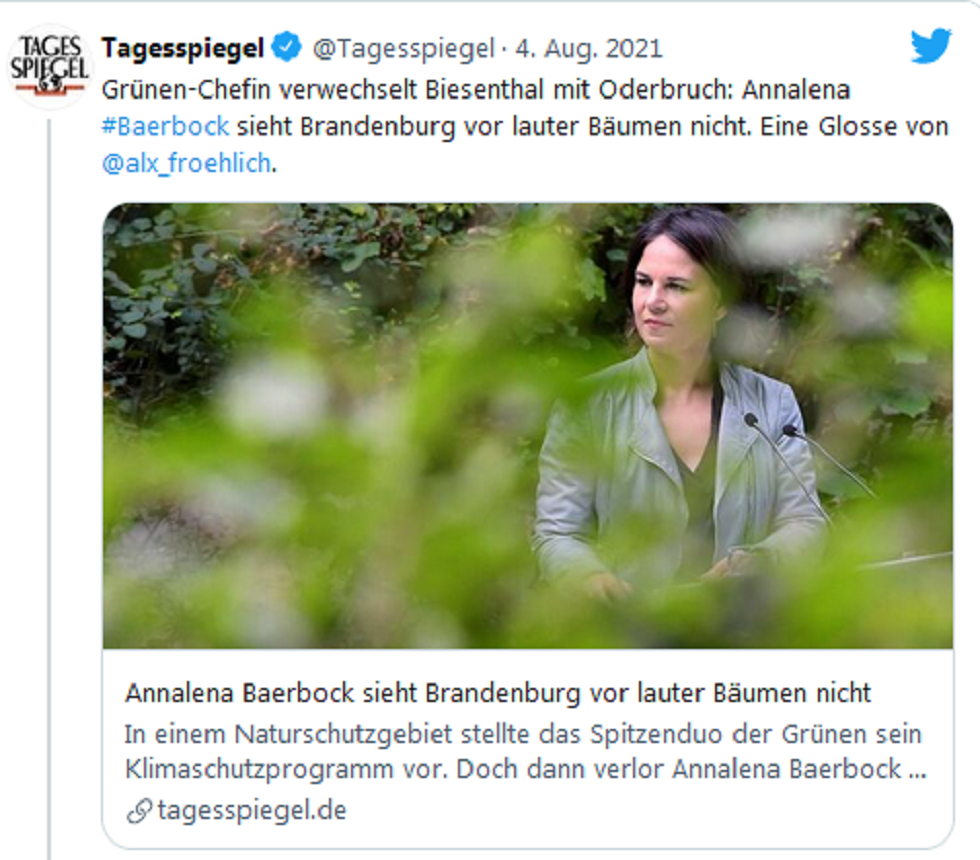The image size is (980, 860).
Task: Click the vertical thread line below the avatar
Action: (x=49, y=489)
